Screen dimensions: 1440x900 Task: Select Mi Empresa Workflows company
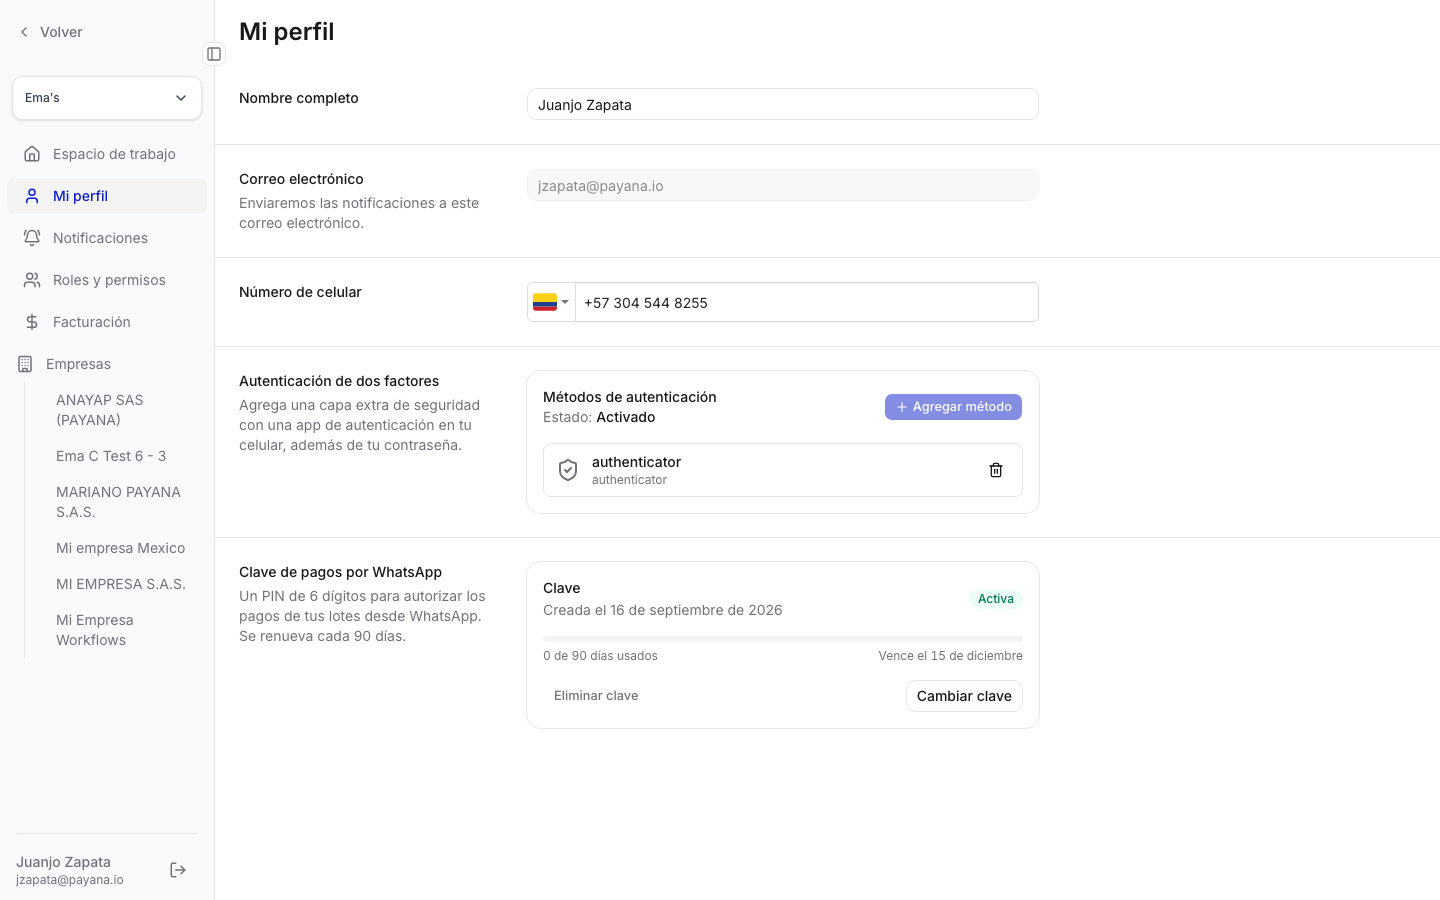95,630
